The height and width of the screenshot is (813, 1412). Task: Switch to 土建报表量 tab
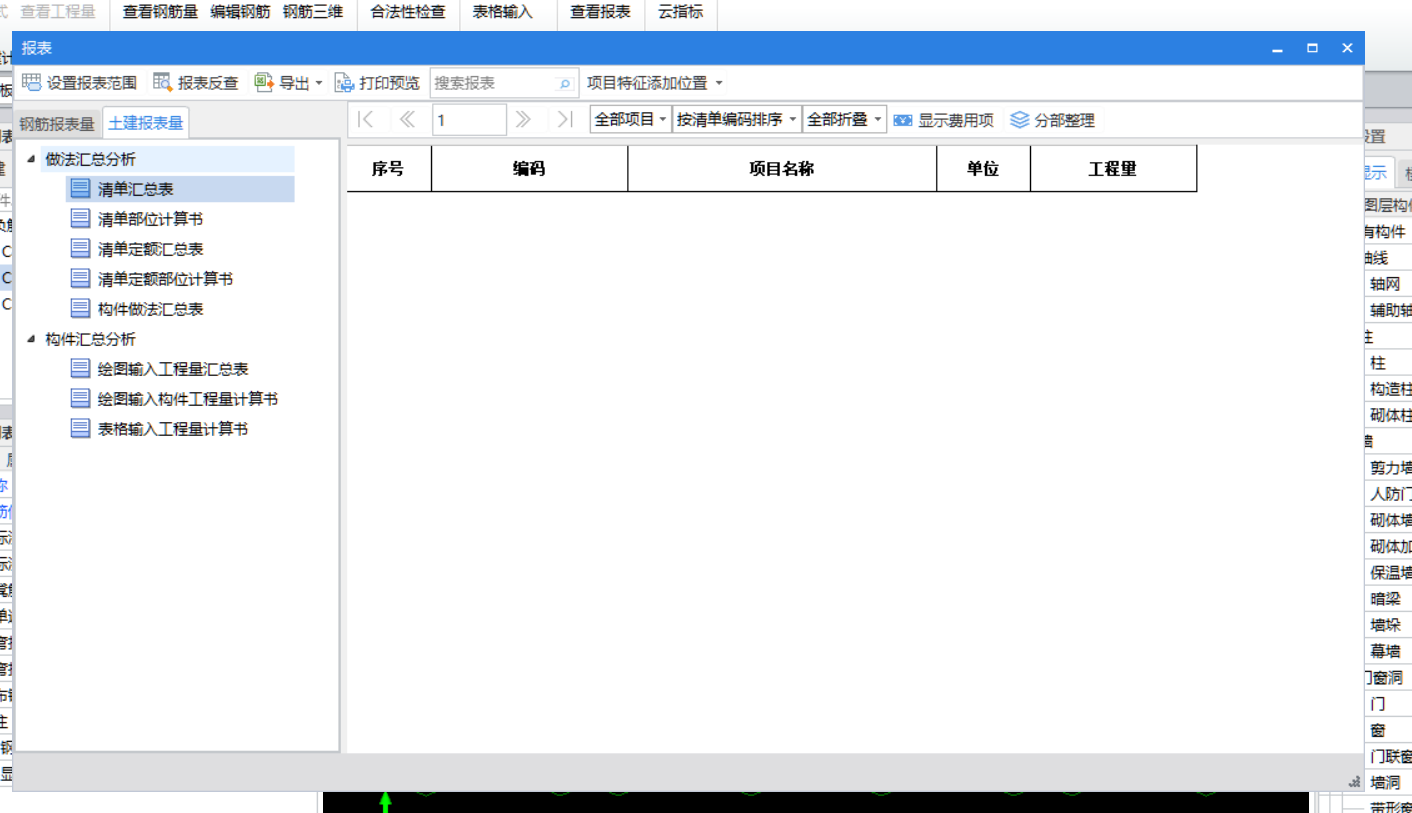[146, 123]
